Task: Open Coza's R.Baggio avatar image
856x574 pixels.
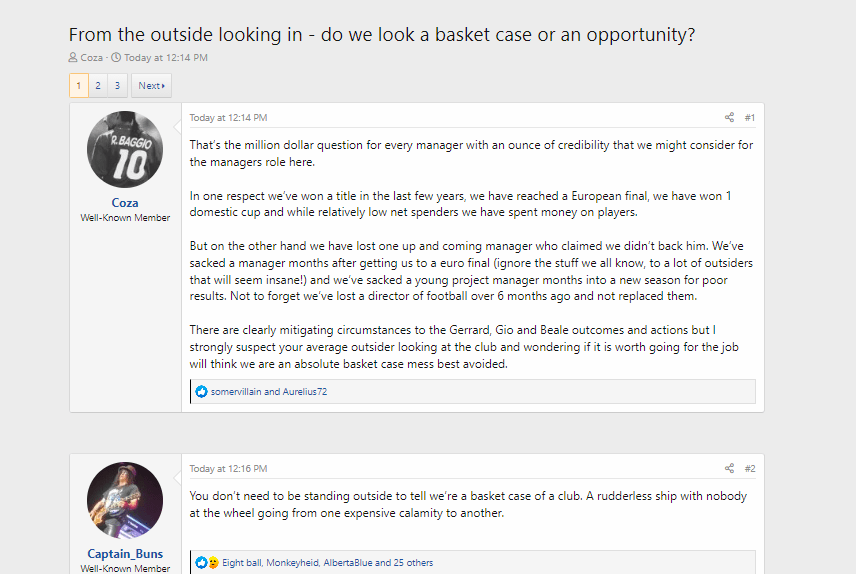Action: 125,150
